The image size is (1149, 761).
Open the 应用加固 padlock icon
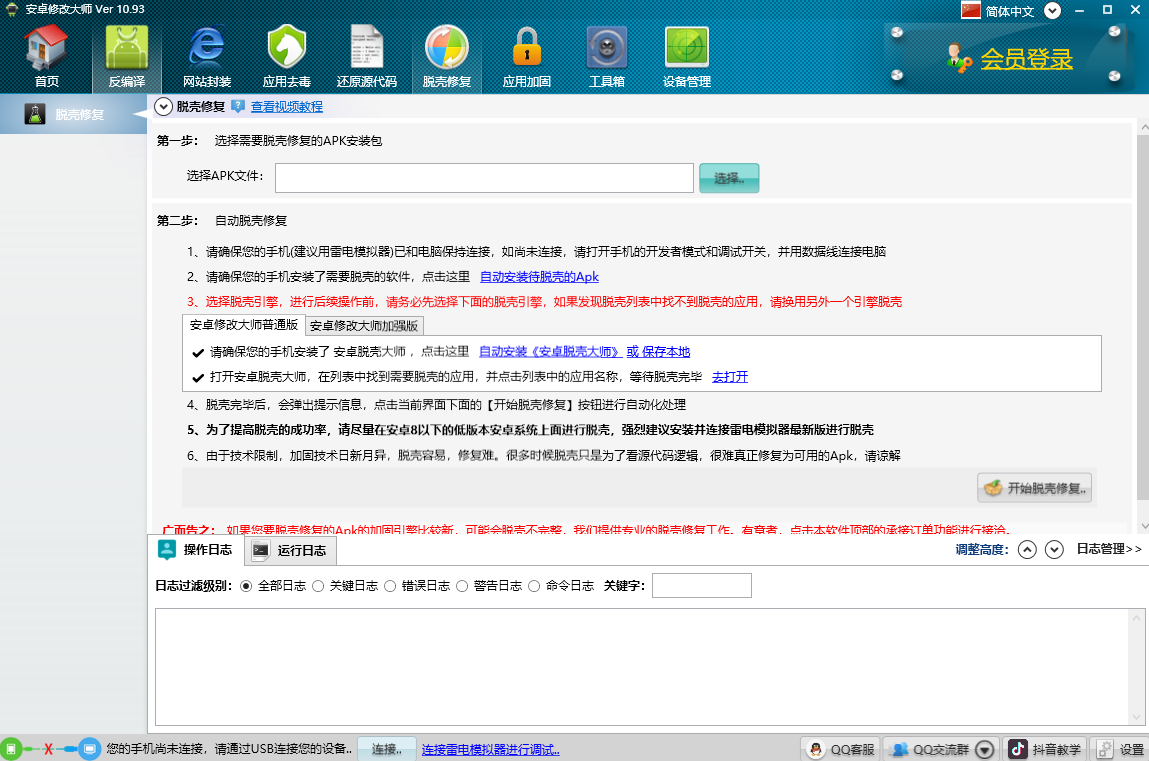click(x=526, y=56)
